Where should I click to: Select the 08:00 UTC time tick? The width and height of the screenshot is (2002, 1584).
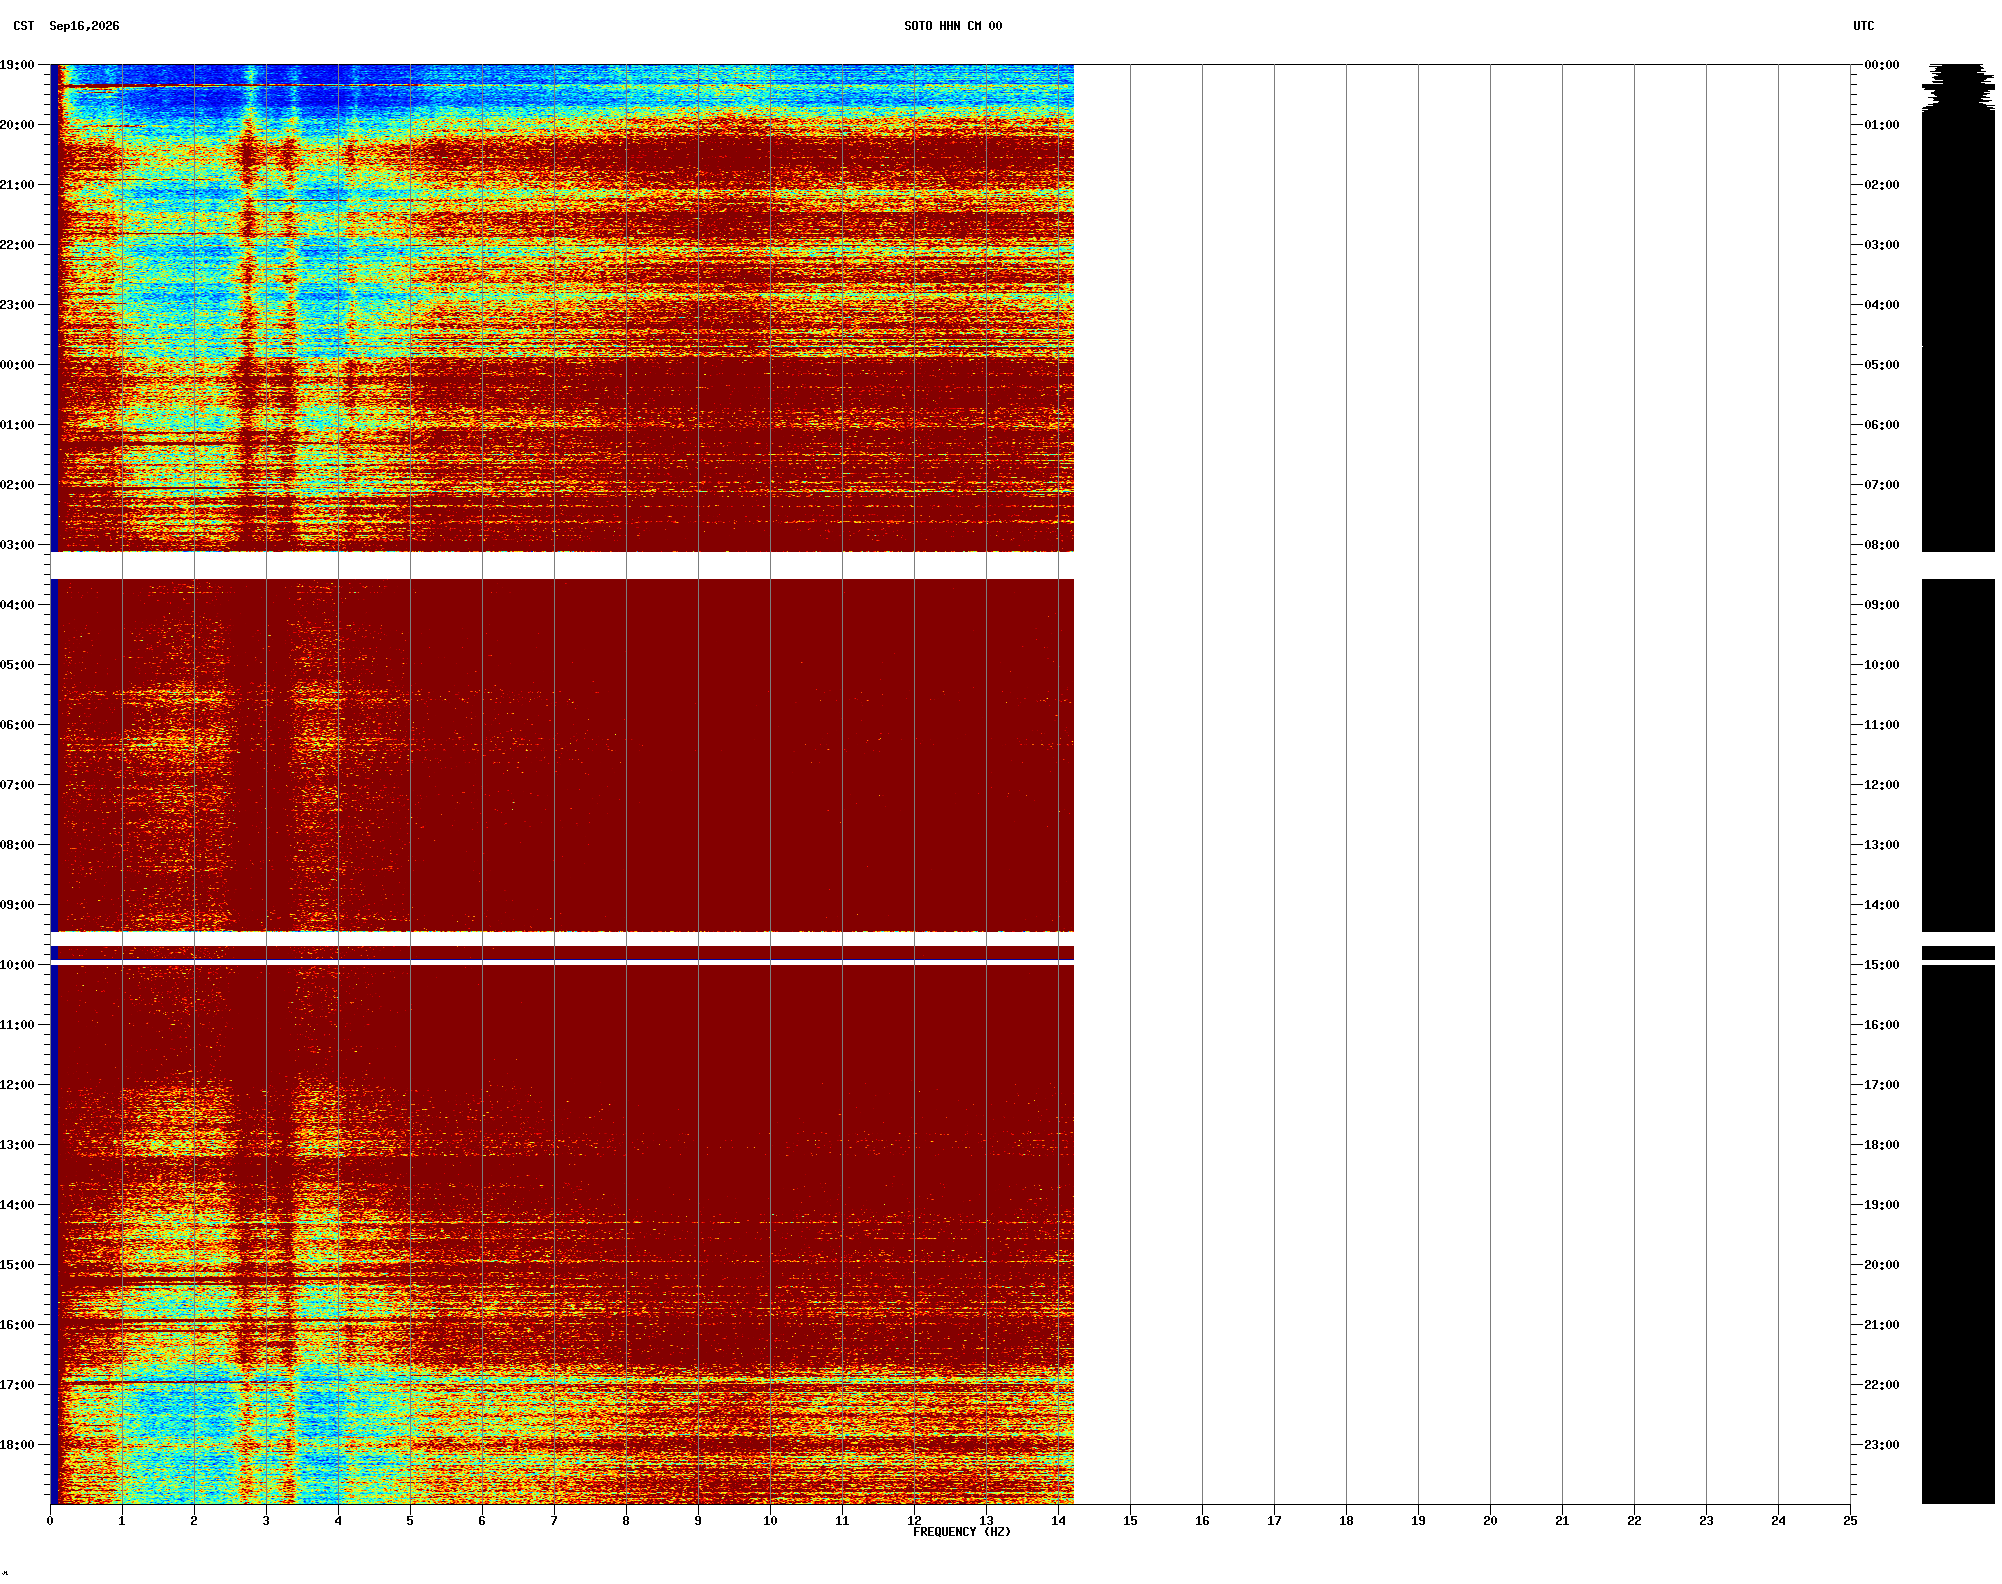coord(1881,545)
